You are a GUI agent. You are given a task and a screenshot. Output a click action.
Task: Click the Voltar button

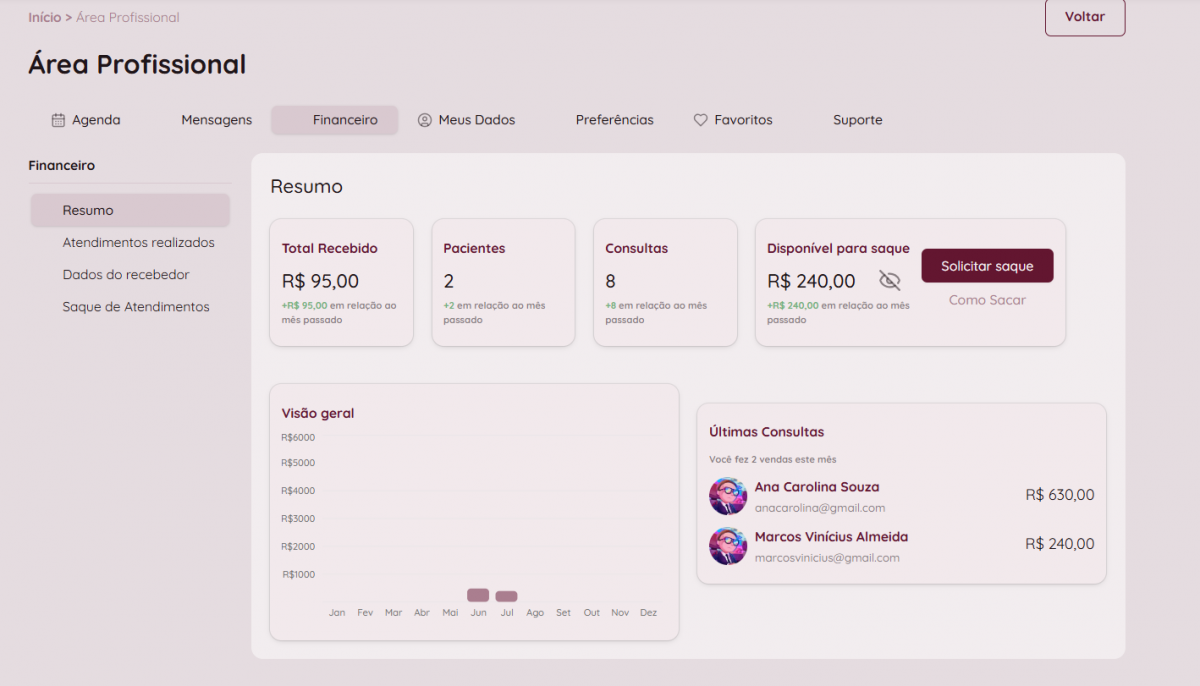click(1084, 17)
